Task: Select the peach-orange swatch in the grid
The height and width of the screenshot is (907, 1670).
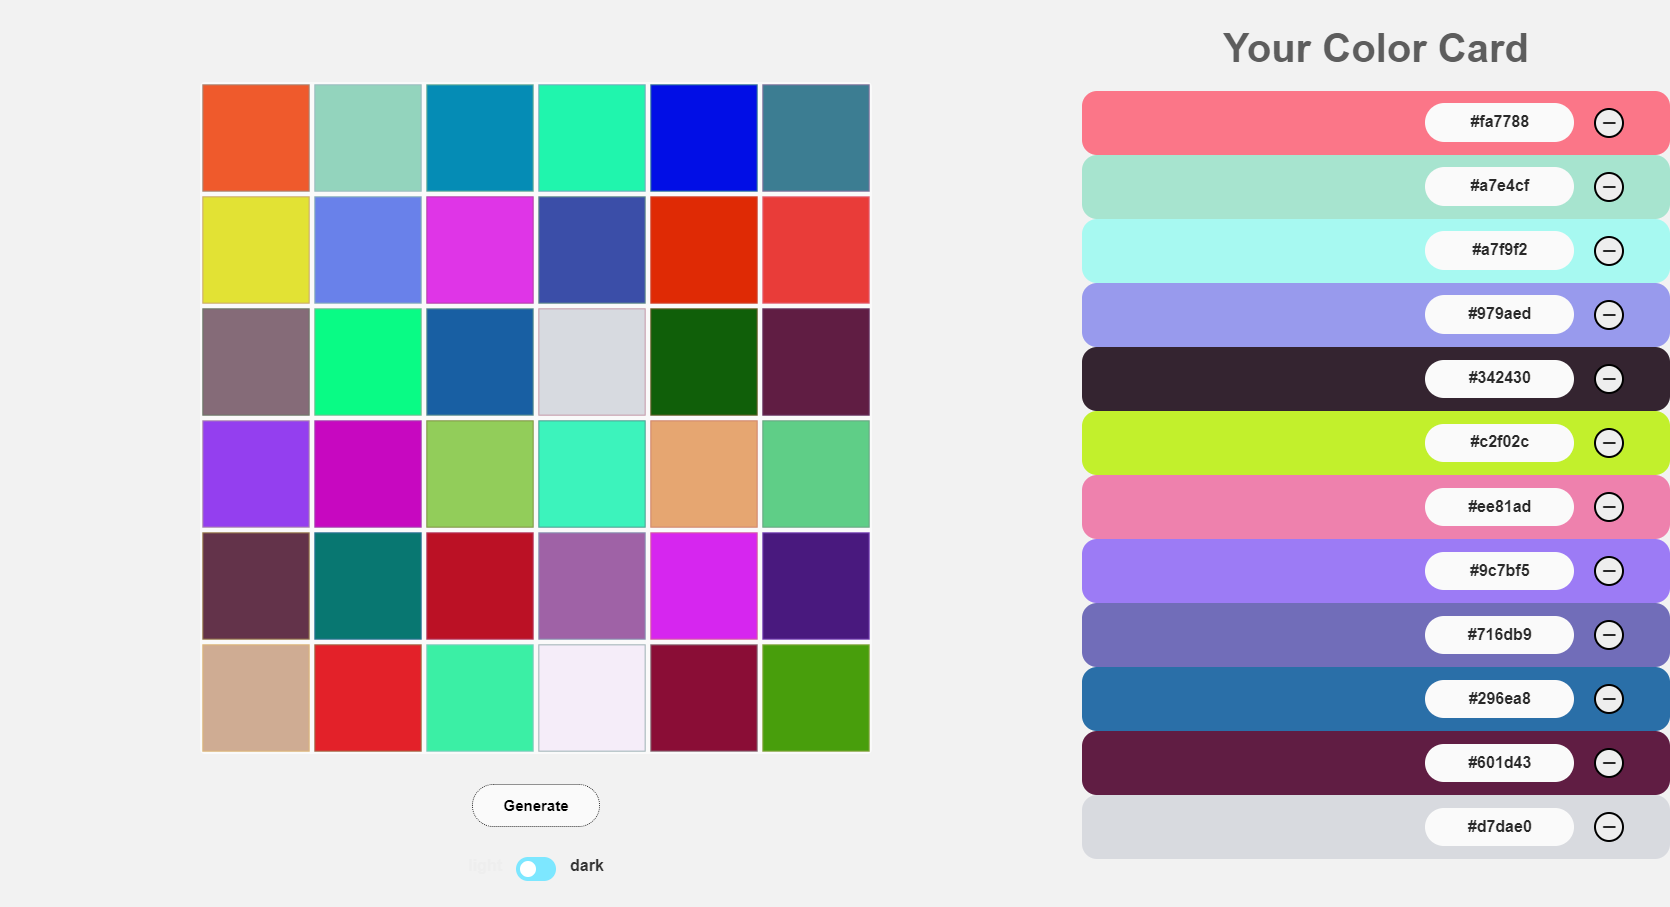Action: tap(704, 474)
